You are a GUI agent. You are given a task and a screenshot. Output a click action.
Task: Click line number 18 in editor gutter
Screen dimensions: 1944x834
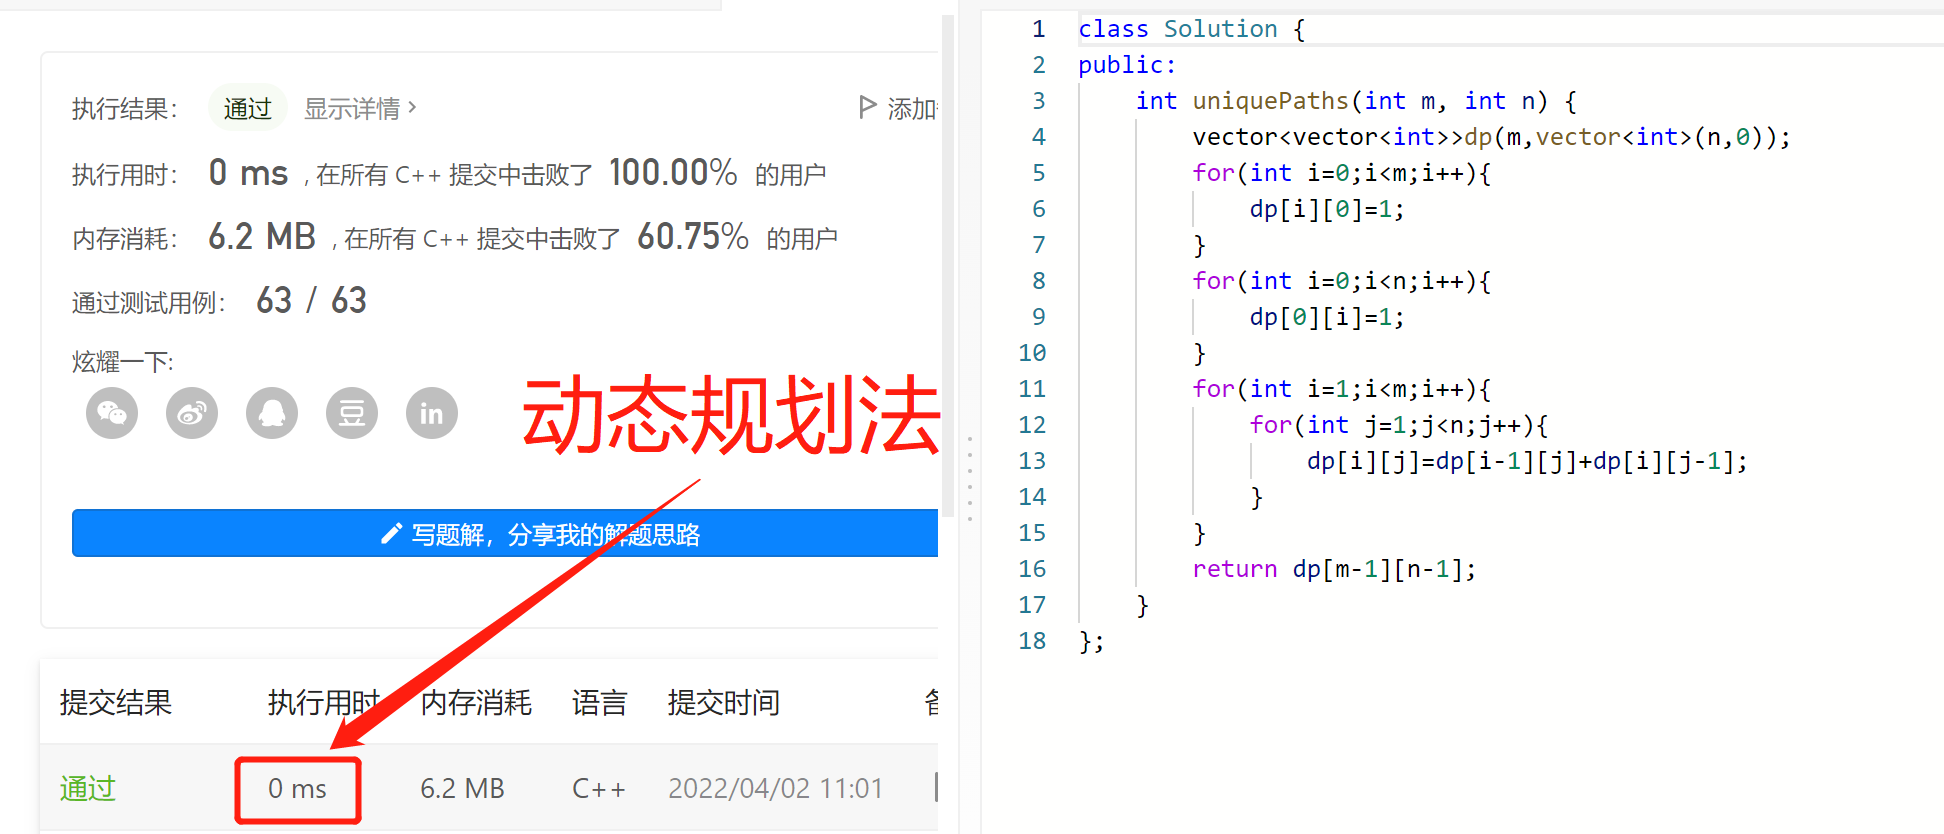tap(1032, 641)
